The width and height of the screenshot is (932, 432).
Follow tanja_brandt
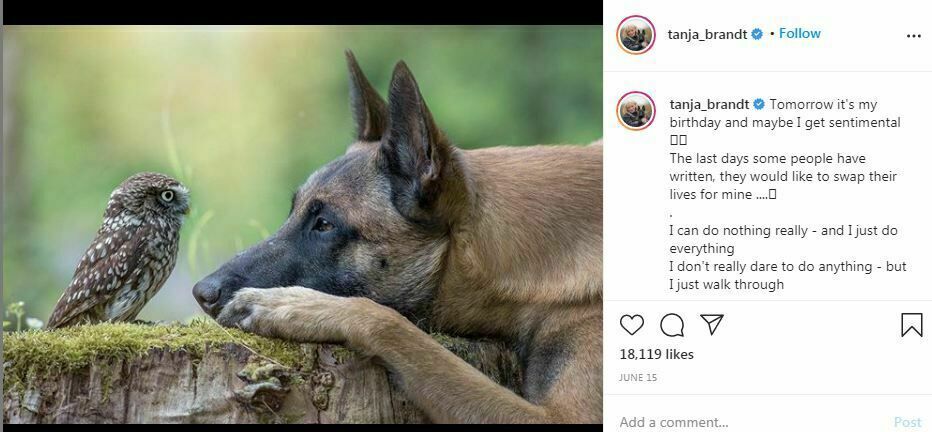799,33
